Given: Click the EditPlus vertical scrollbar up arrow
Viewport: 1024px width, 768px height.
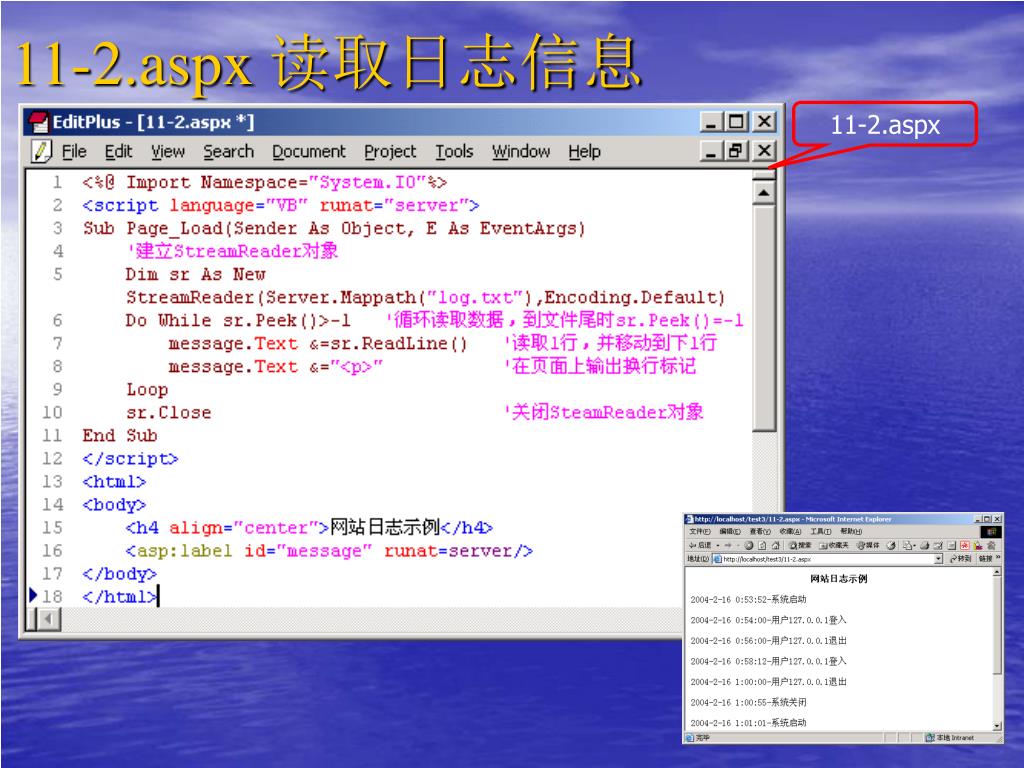Looking at the screenshot, I should coord(763,193).
